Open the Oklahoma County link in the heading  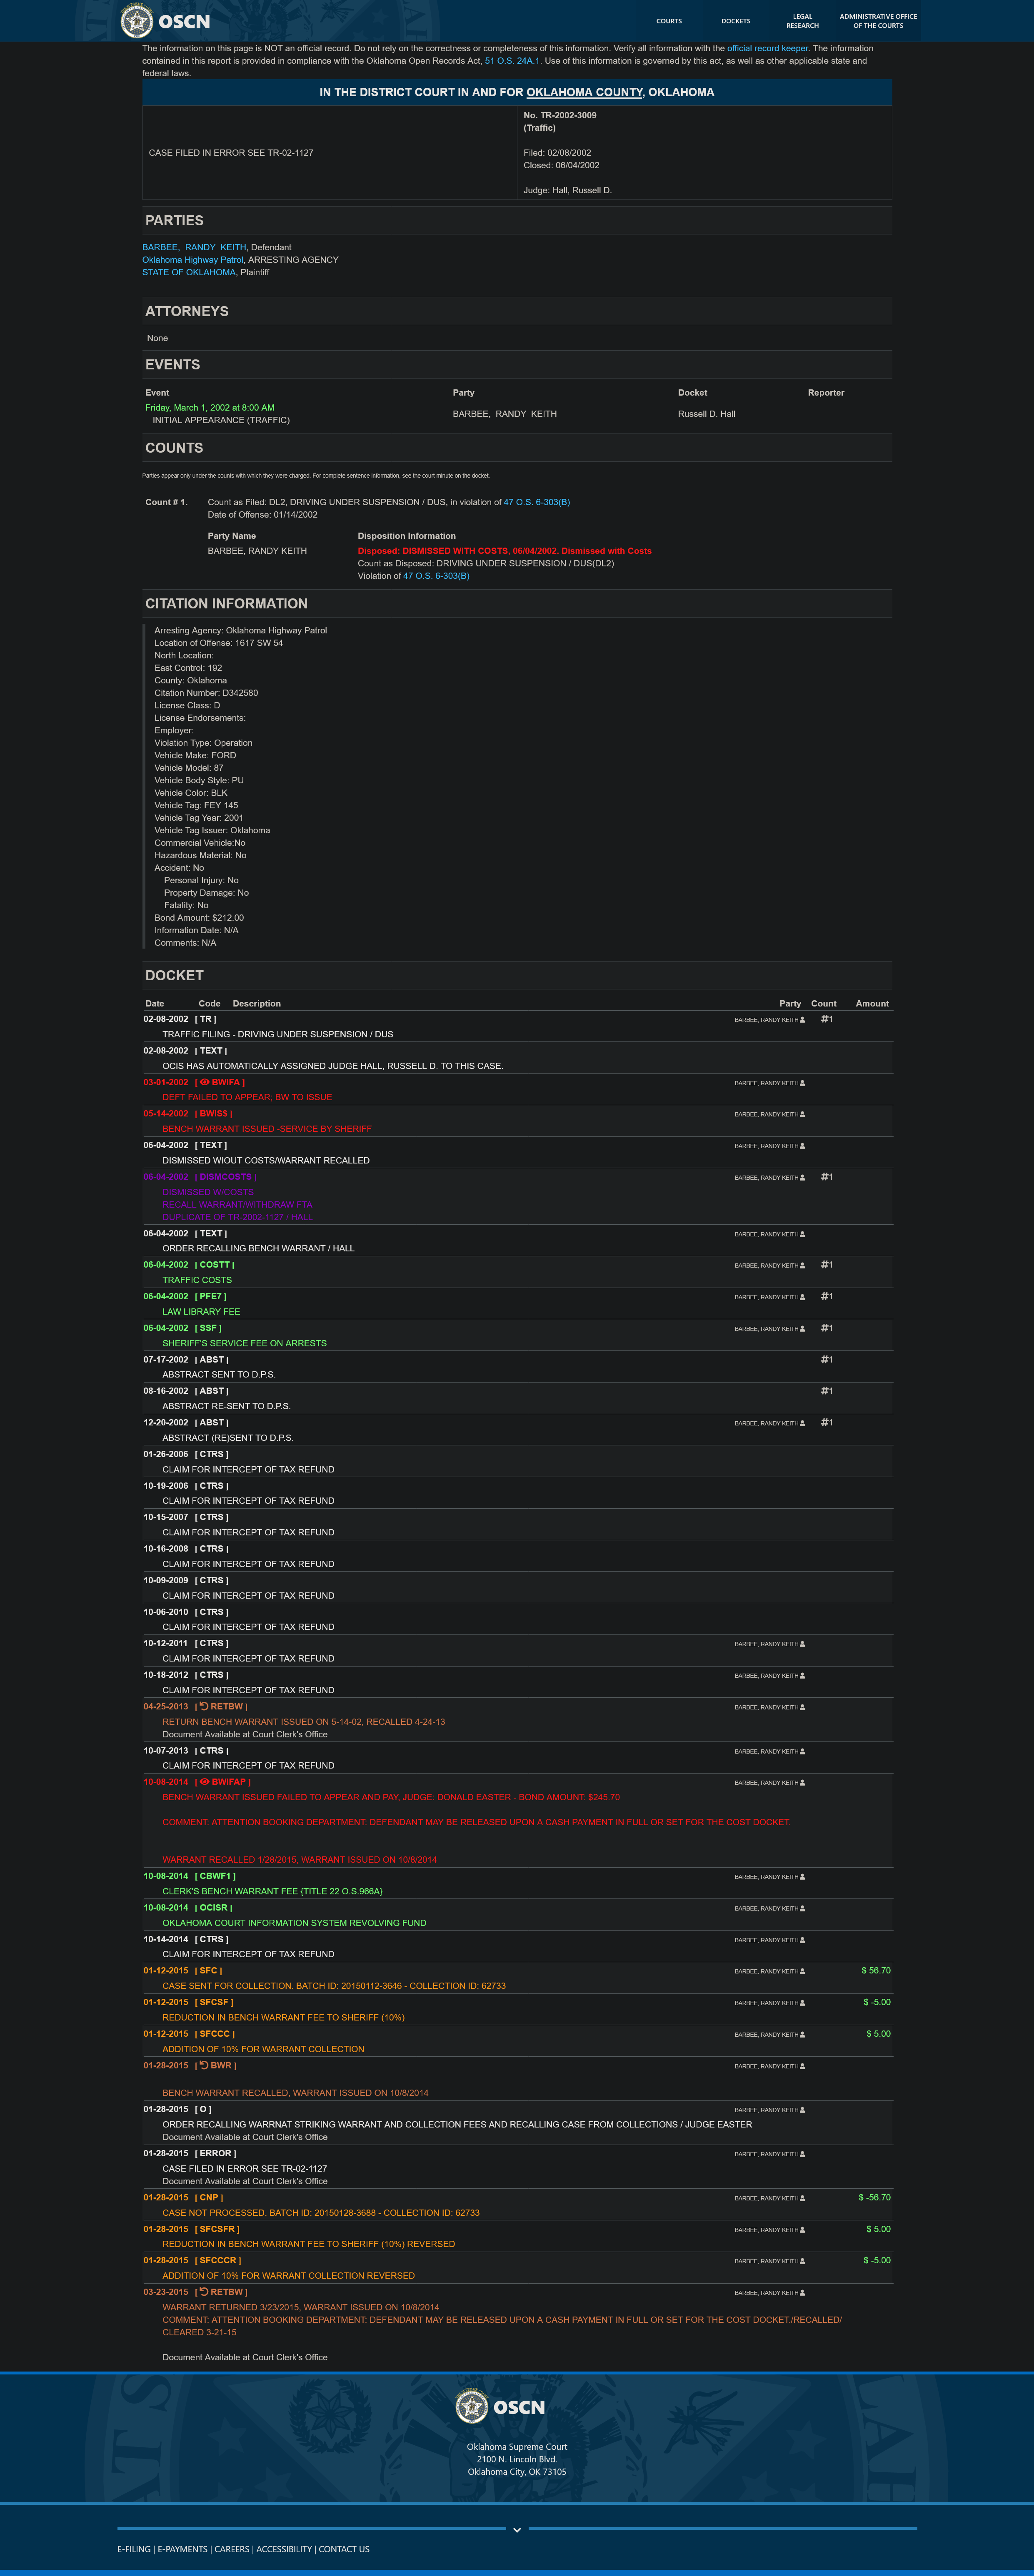tap(584, 92)
